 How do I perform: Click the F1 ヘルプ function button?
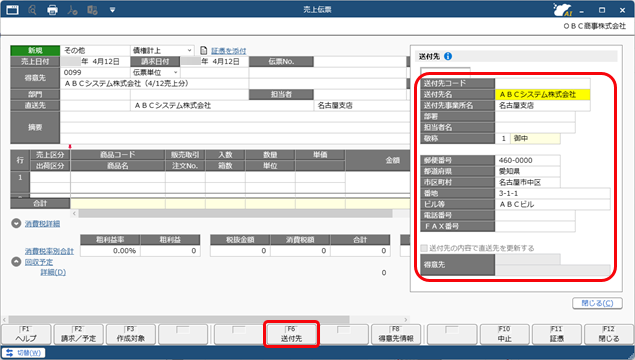pyautogui.click(x=26, y=334)
